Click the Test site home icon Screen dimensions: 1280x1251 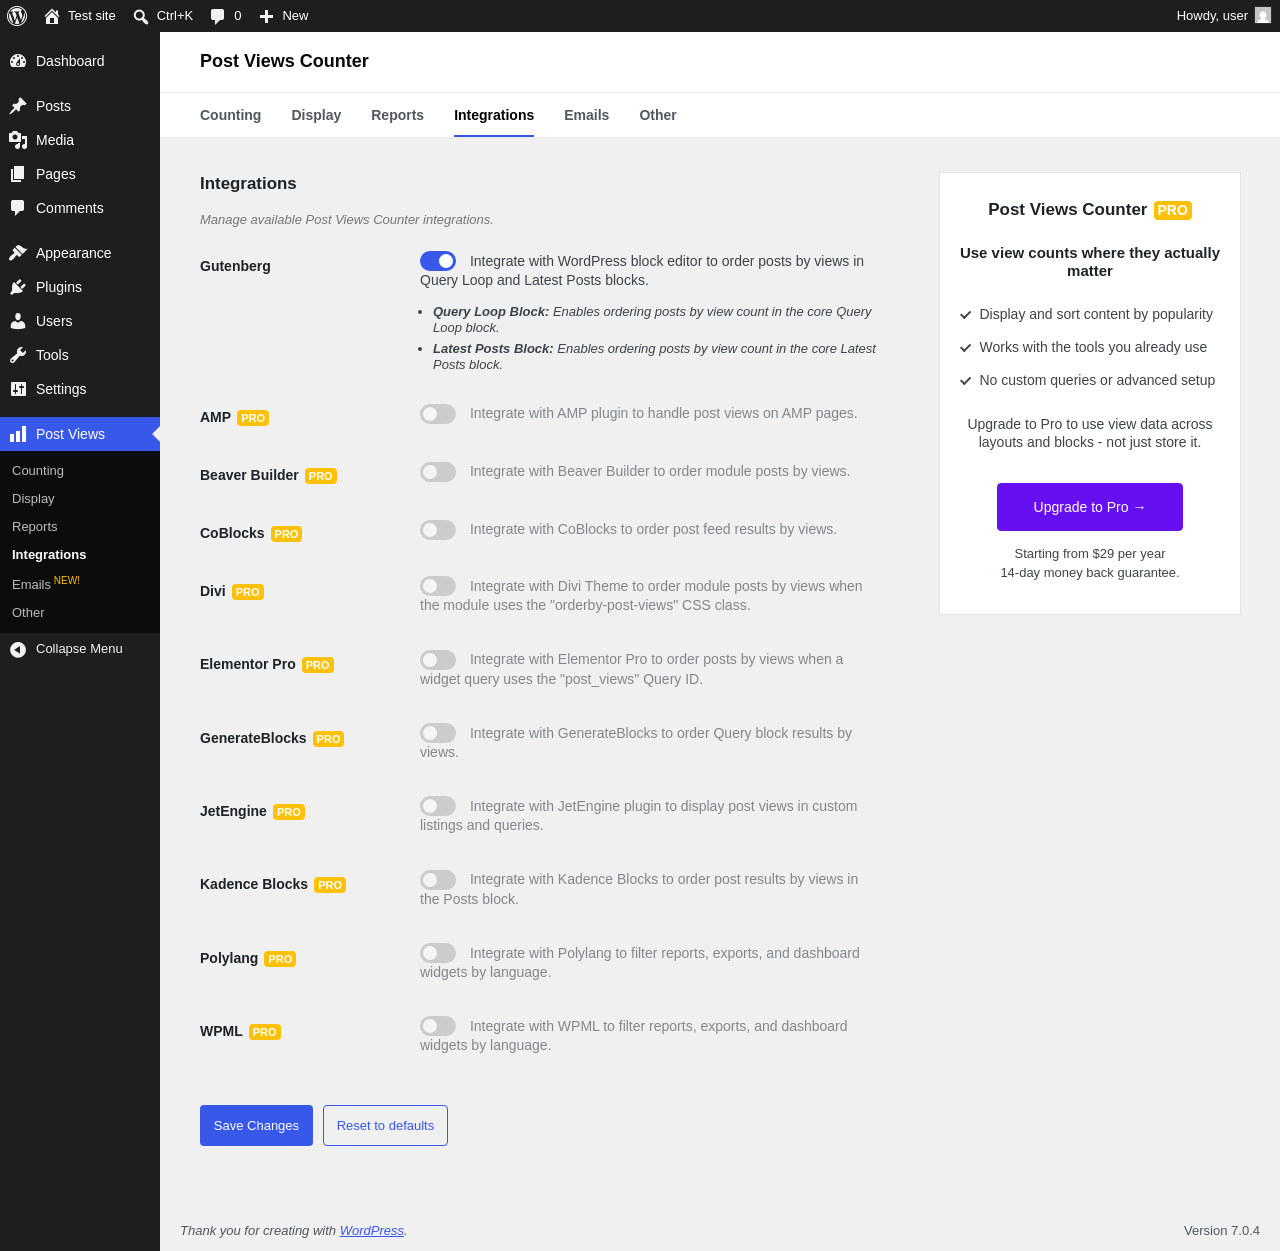52,16
